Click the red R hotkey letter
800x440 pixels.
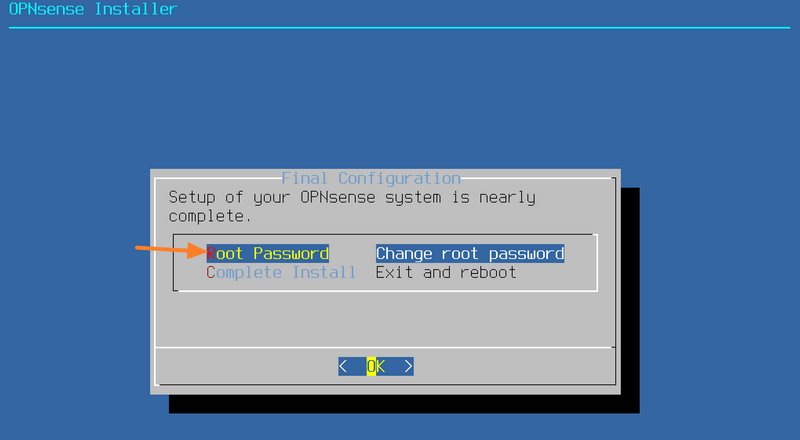coord(211,254)
